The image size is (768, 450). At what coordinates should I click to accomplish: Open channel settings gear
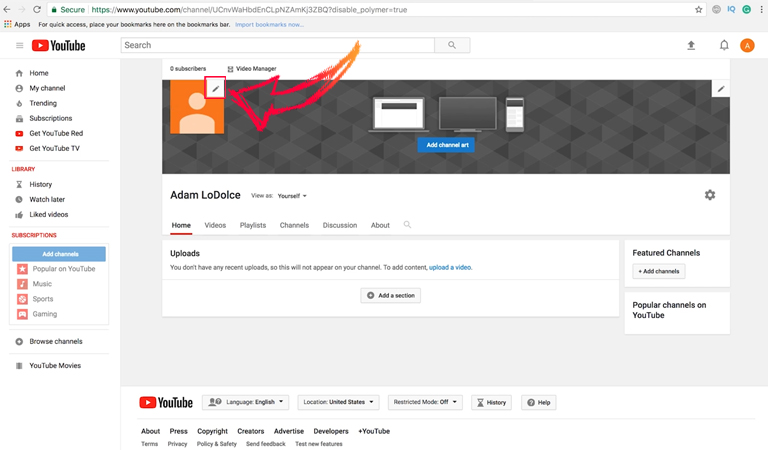(710, 195)
